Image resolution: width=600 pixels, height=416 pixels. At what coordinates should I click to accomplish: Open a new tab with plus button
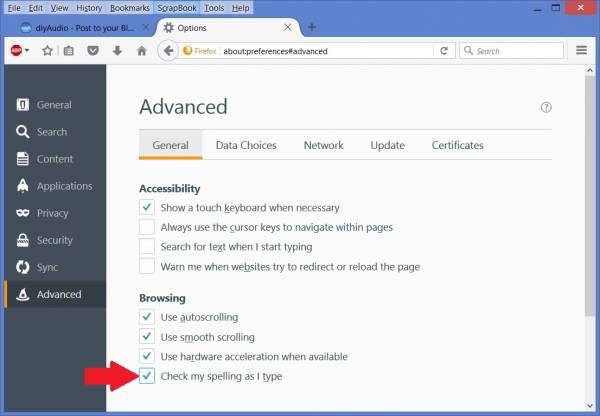click(x=312, y=28)
